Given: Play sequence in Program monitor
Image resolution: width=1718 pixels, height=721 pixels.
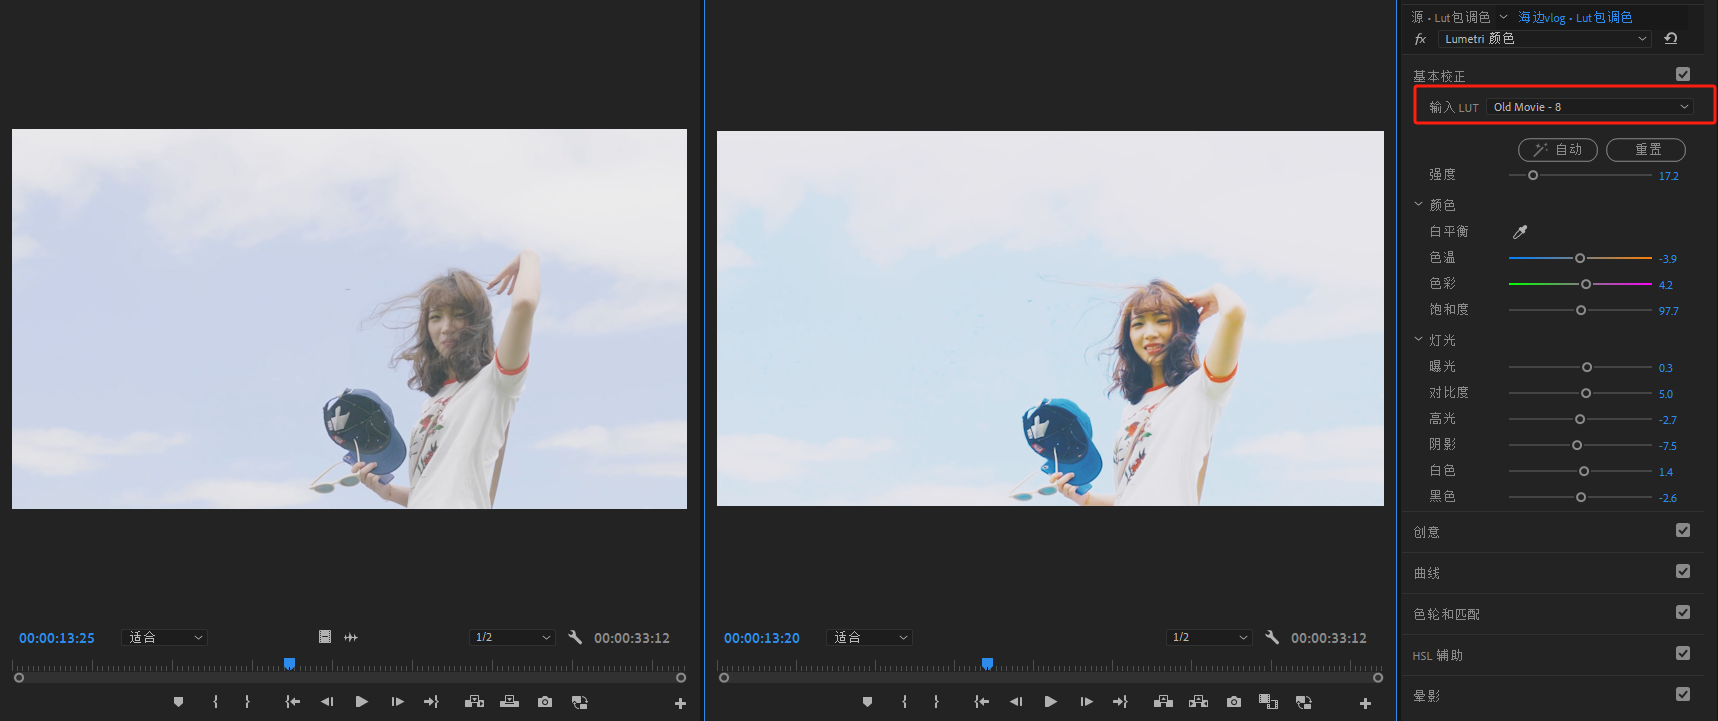Looking at the screenshot, I should point(1051,702).
